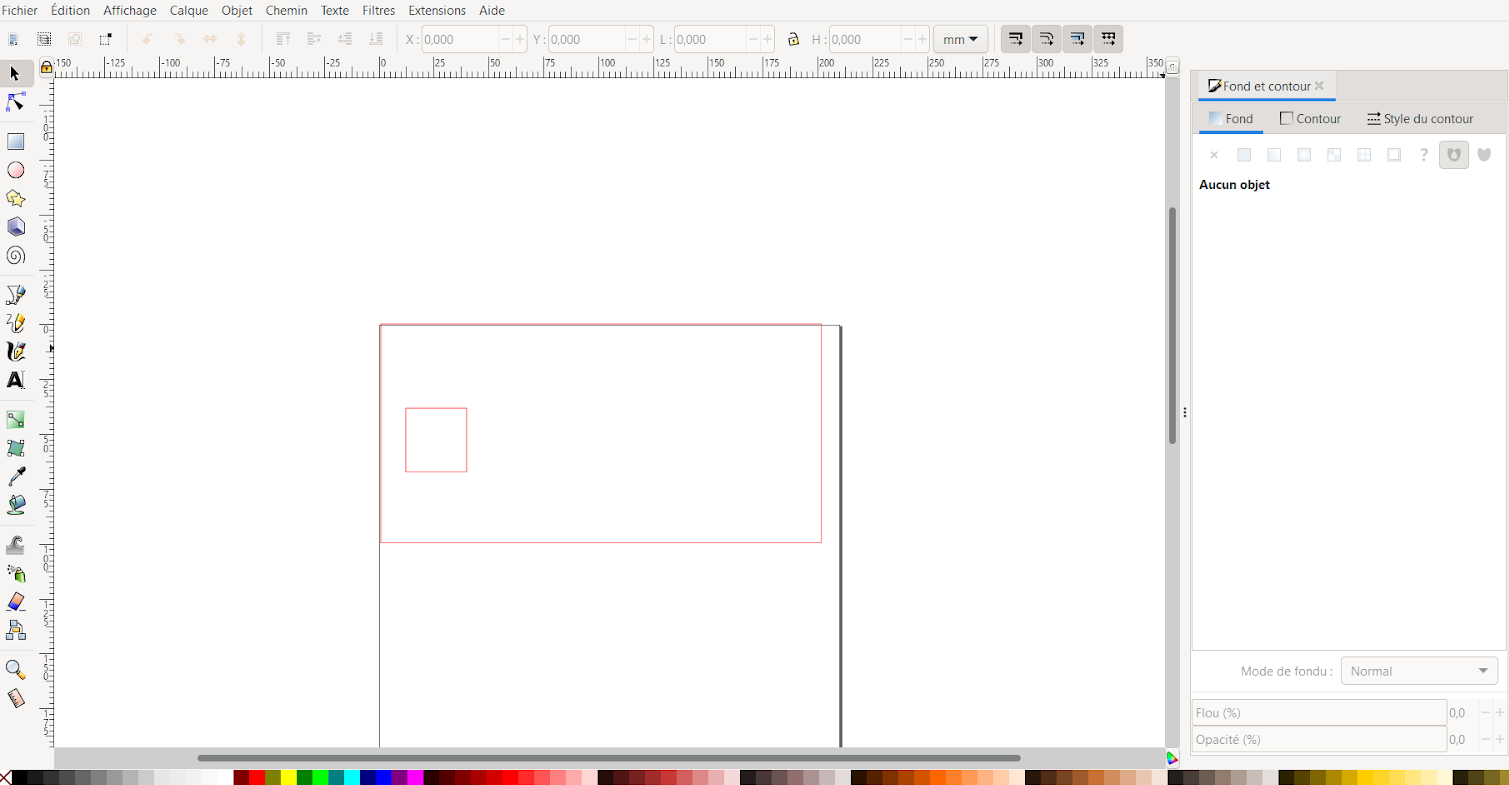Pick the Eraser tool

tap(16, 602)
